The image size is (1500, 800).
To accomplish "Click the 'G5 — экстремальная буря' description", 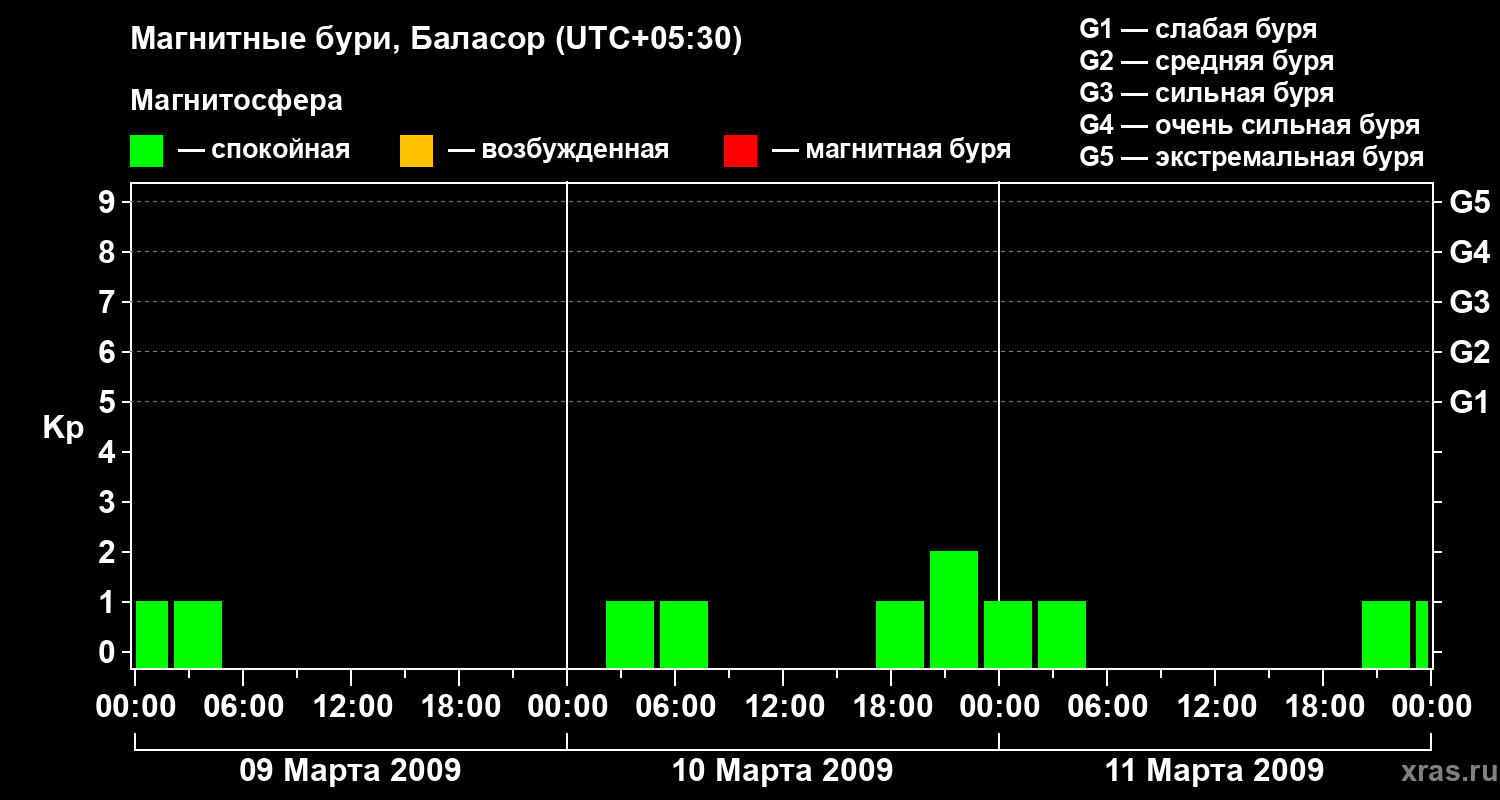I will pyautogui.click(x=1252, y=157).
